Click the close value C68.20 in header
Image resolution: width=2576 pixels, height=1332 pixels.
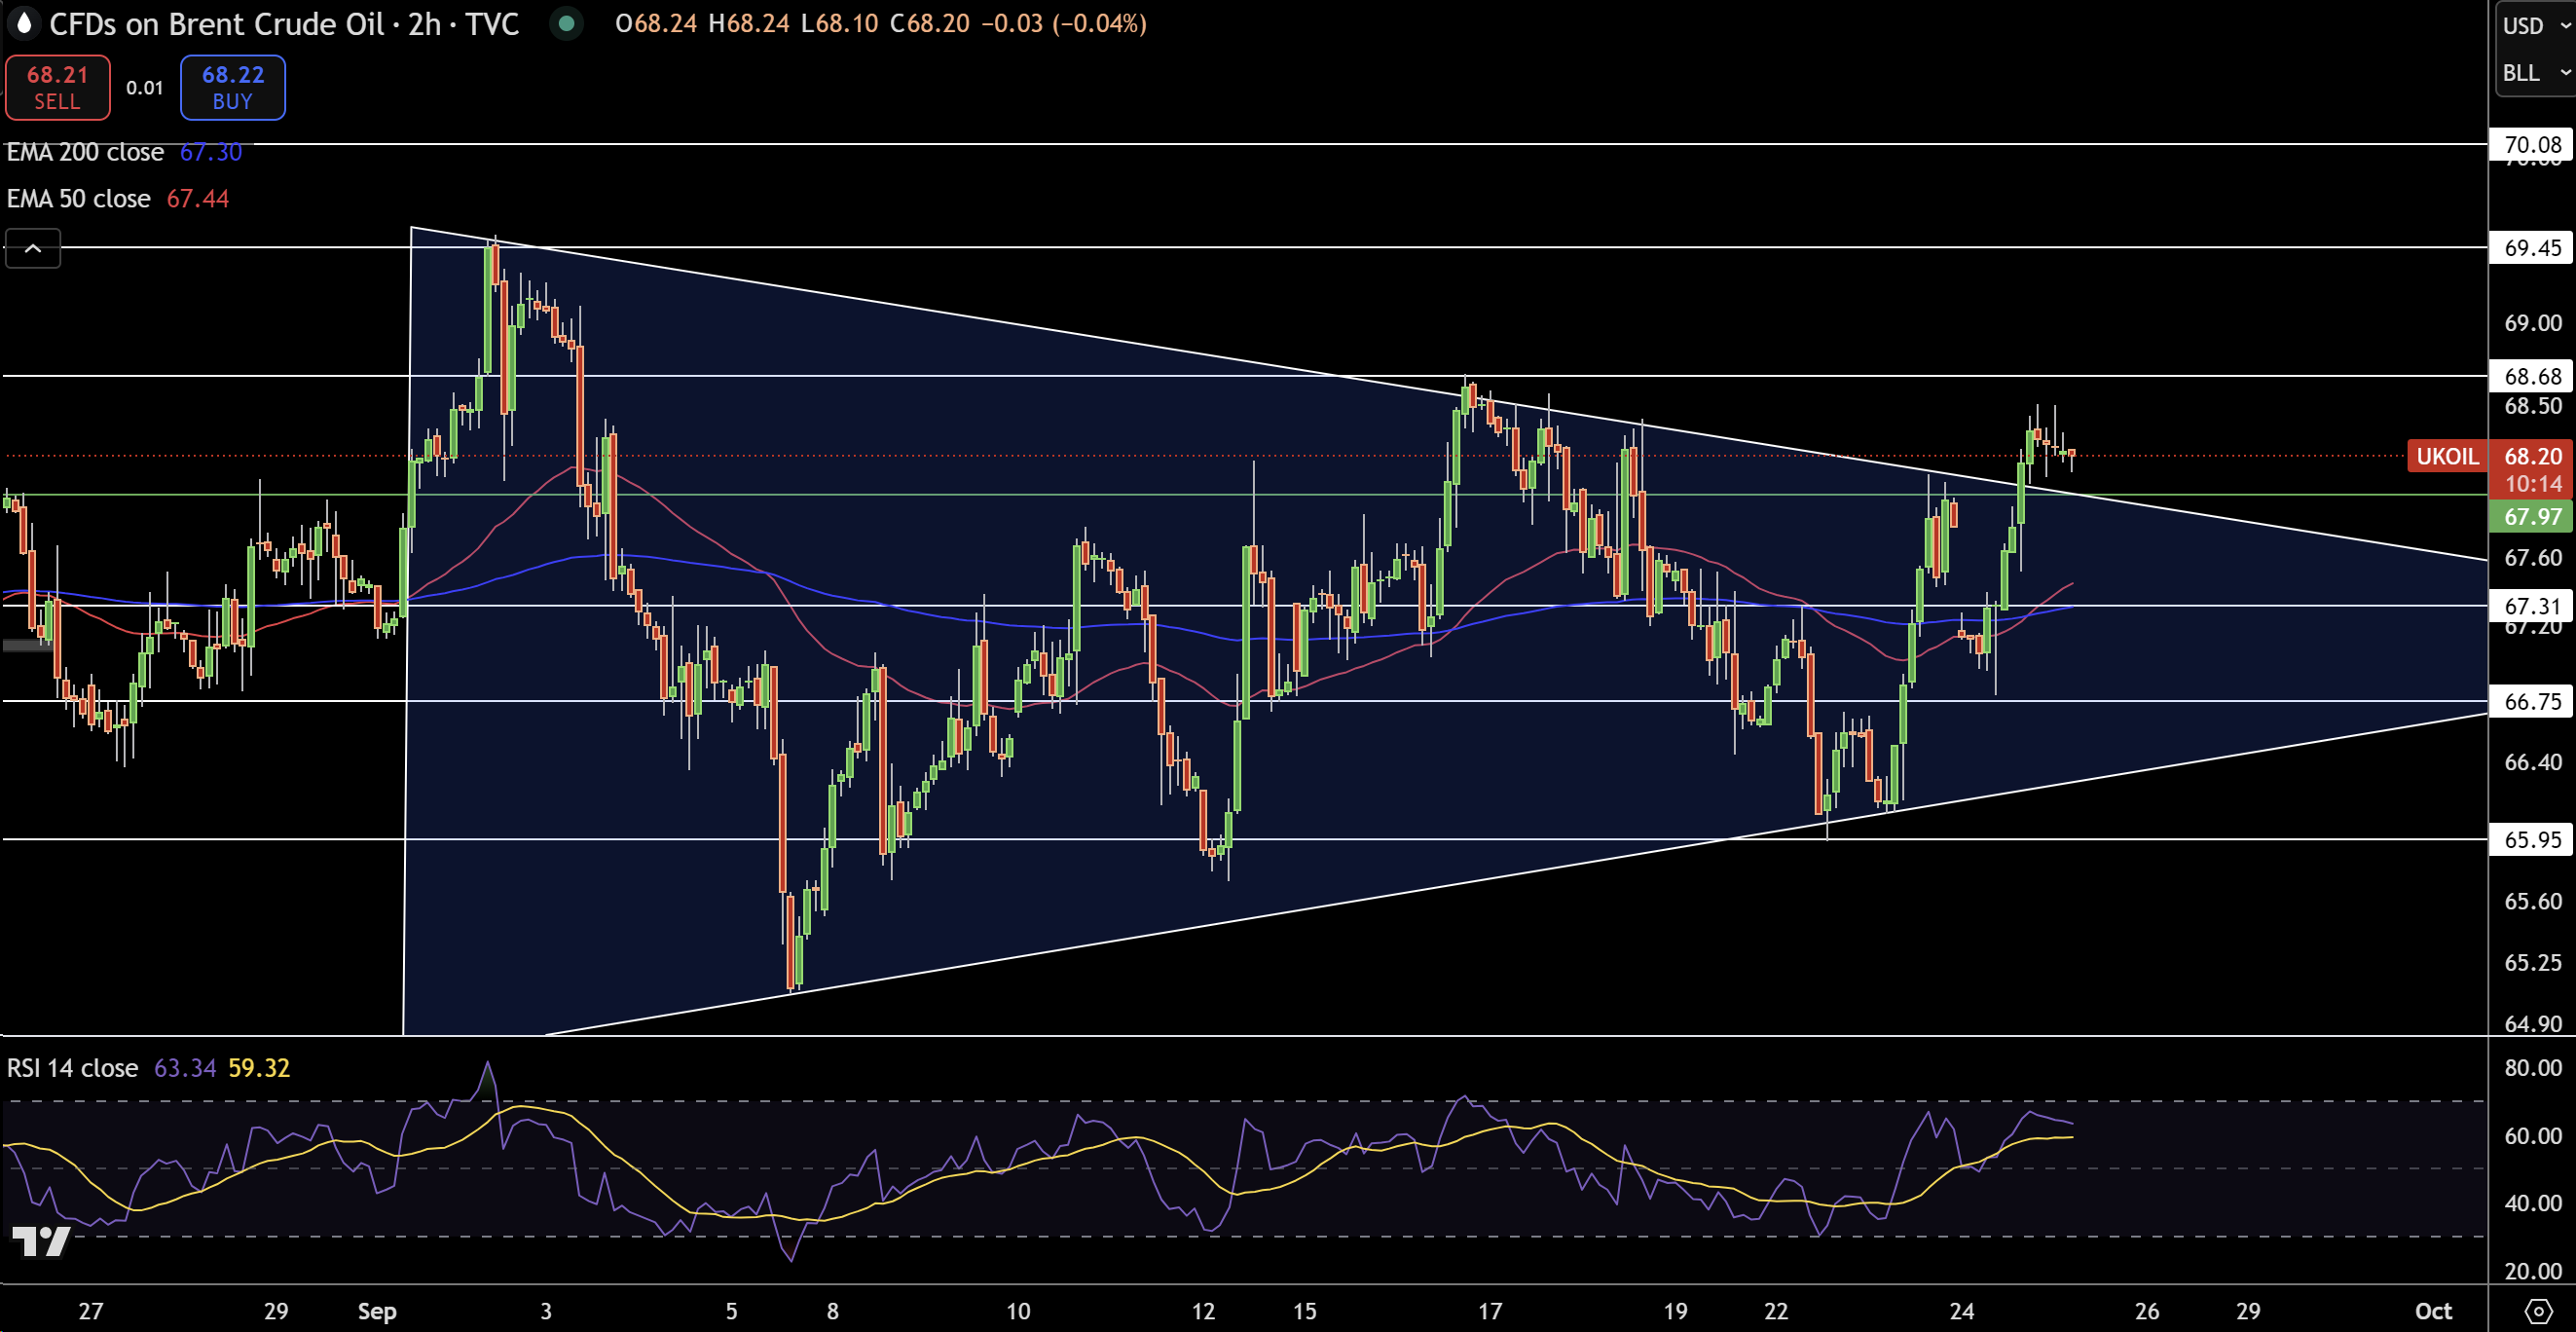coord(930,23)
